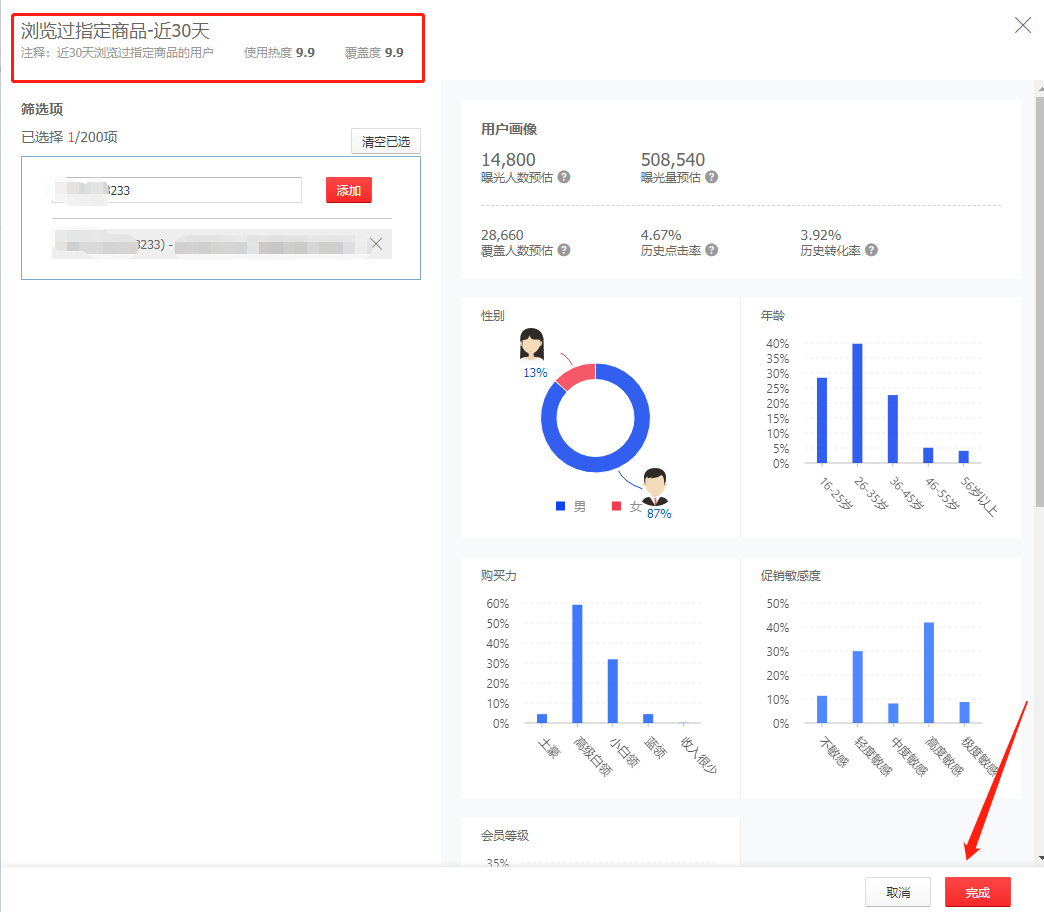Toggle the 男 legend item
The width and height of the screenshot is (1044, 912).
571,507
